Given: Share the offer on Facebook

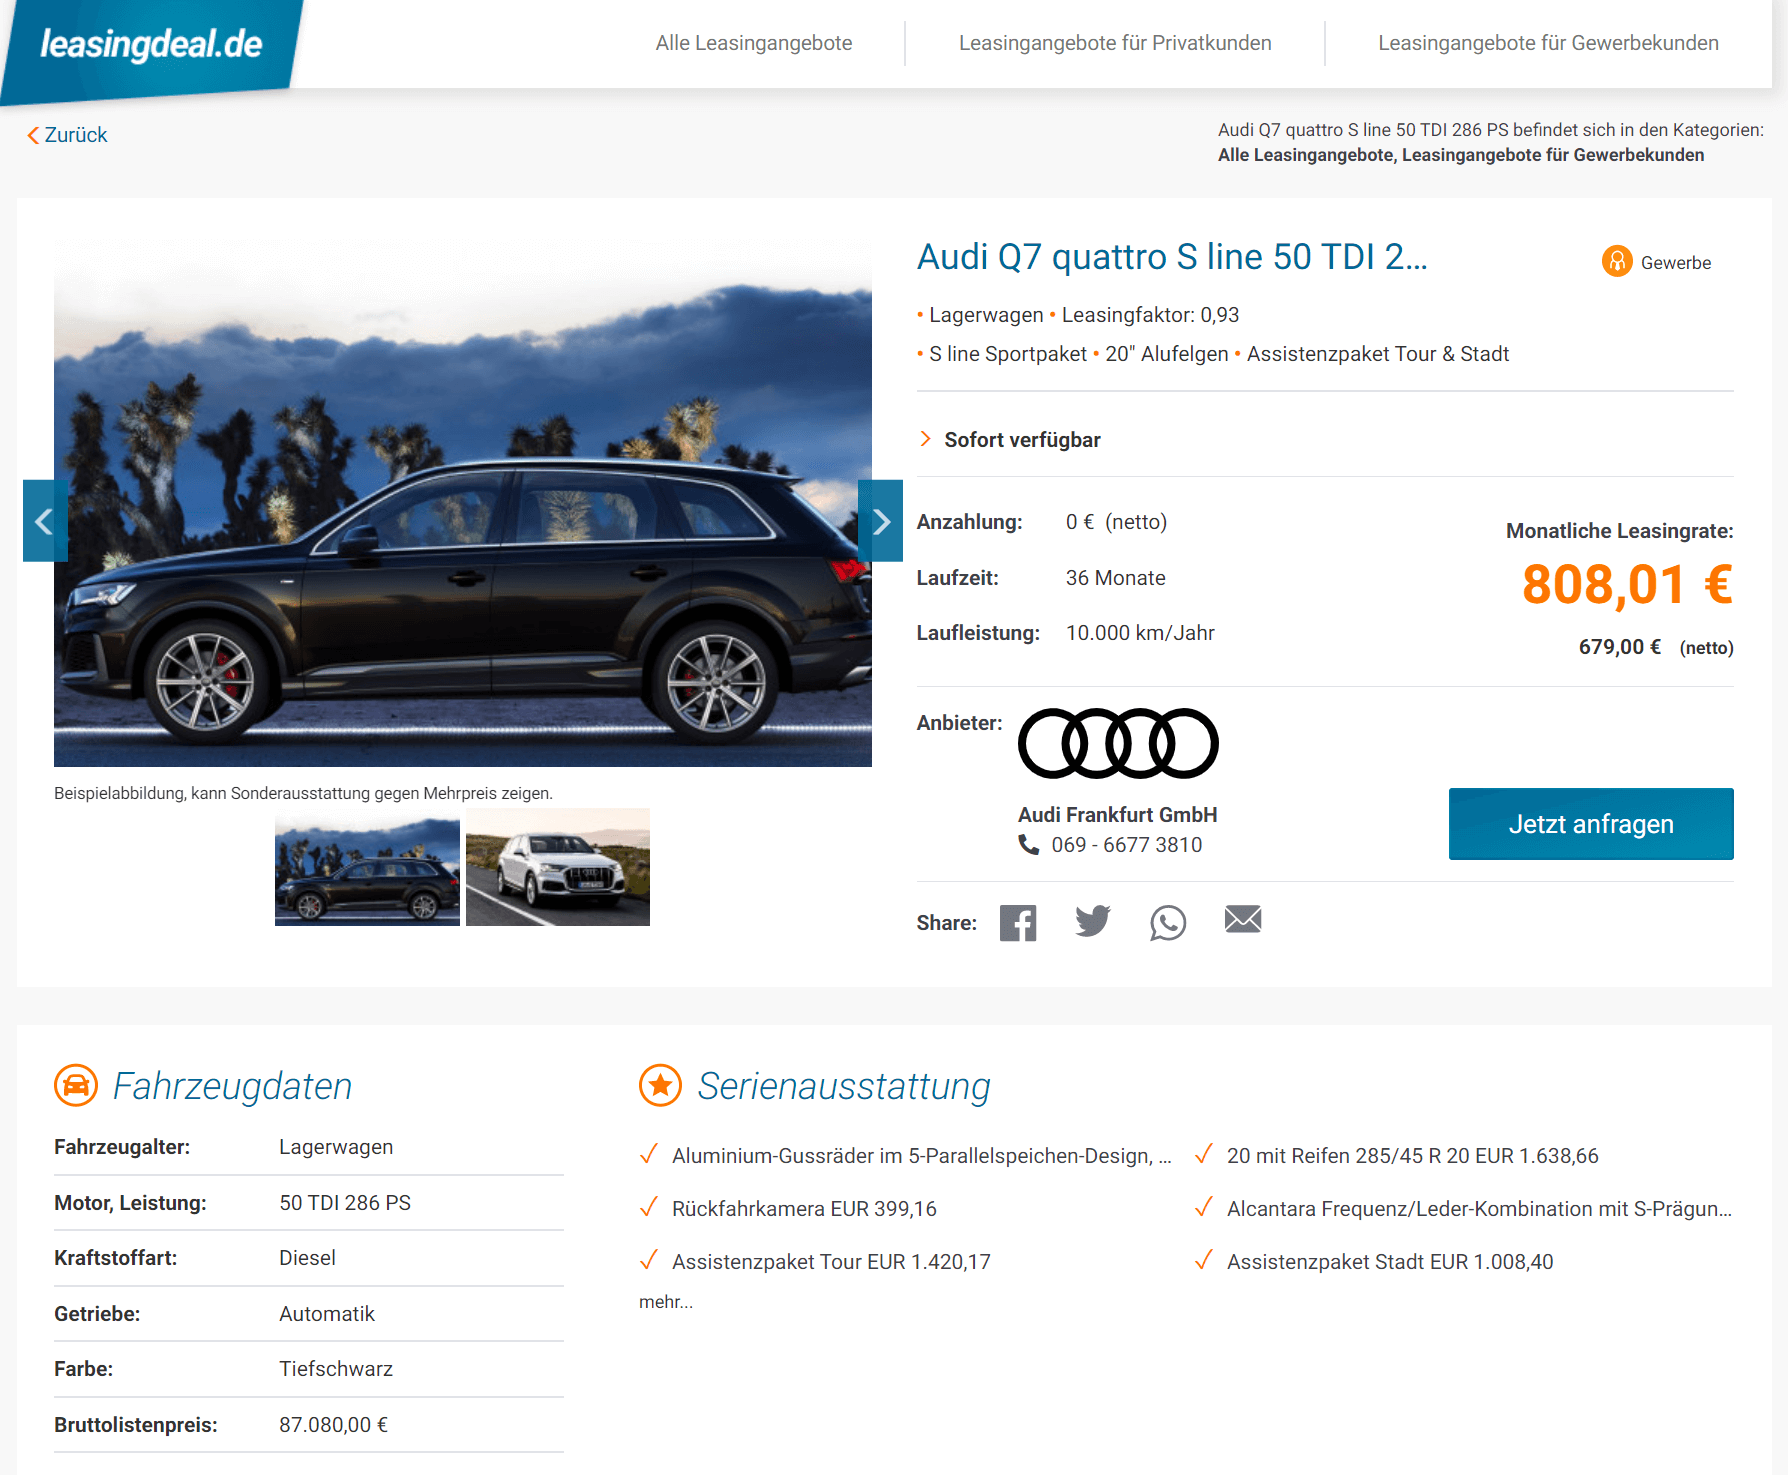Looking at the screenshot, I should point(1018,922).
